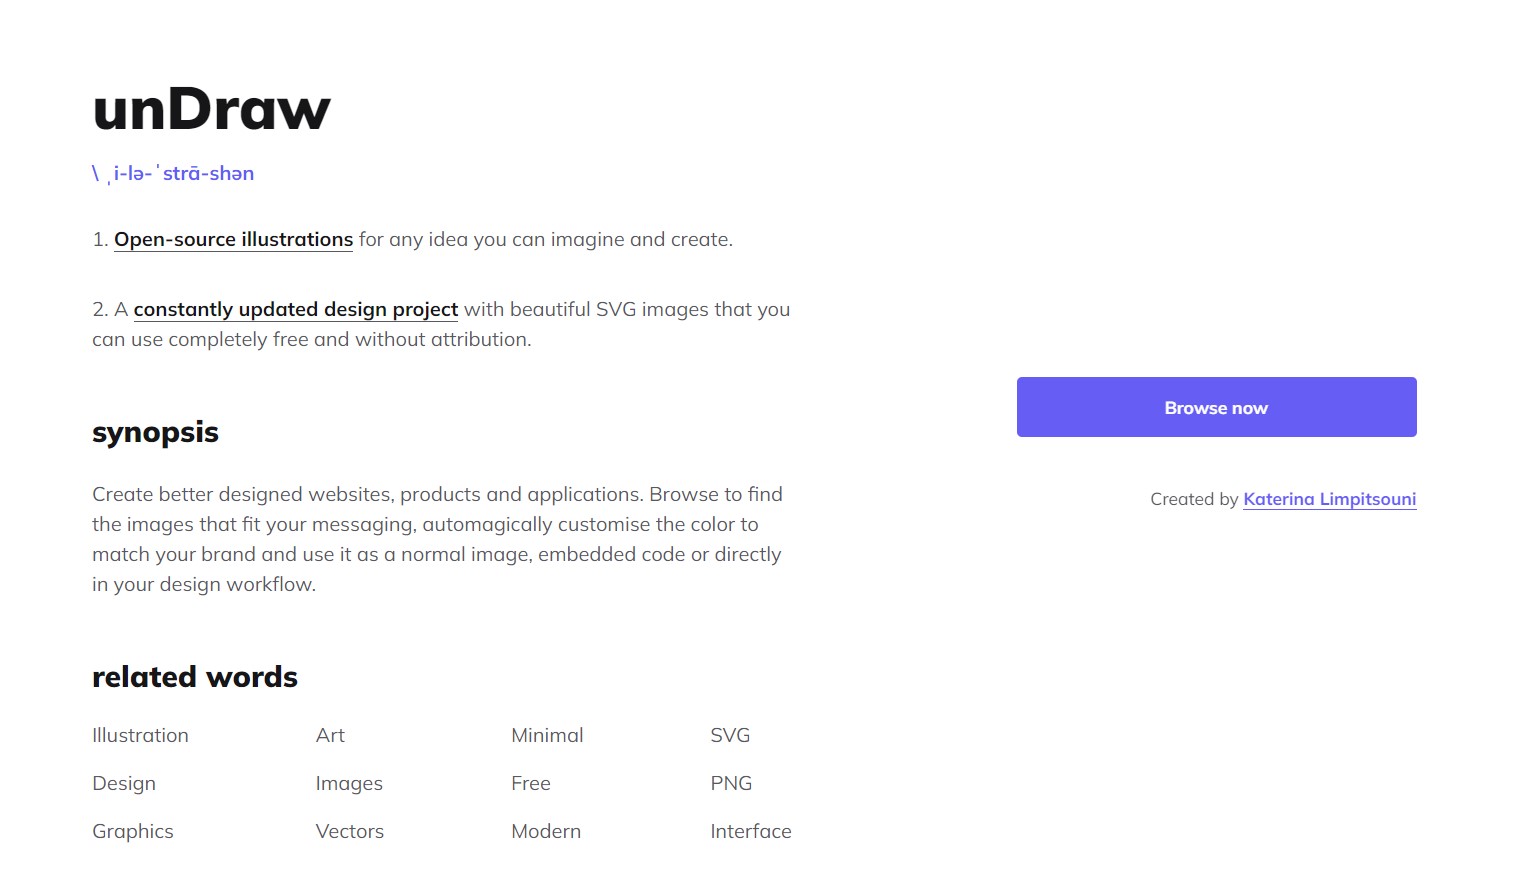
Task: Click the related word Interface
Action: [751, 832]
